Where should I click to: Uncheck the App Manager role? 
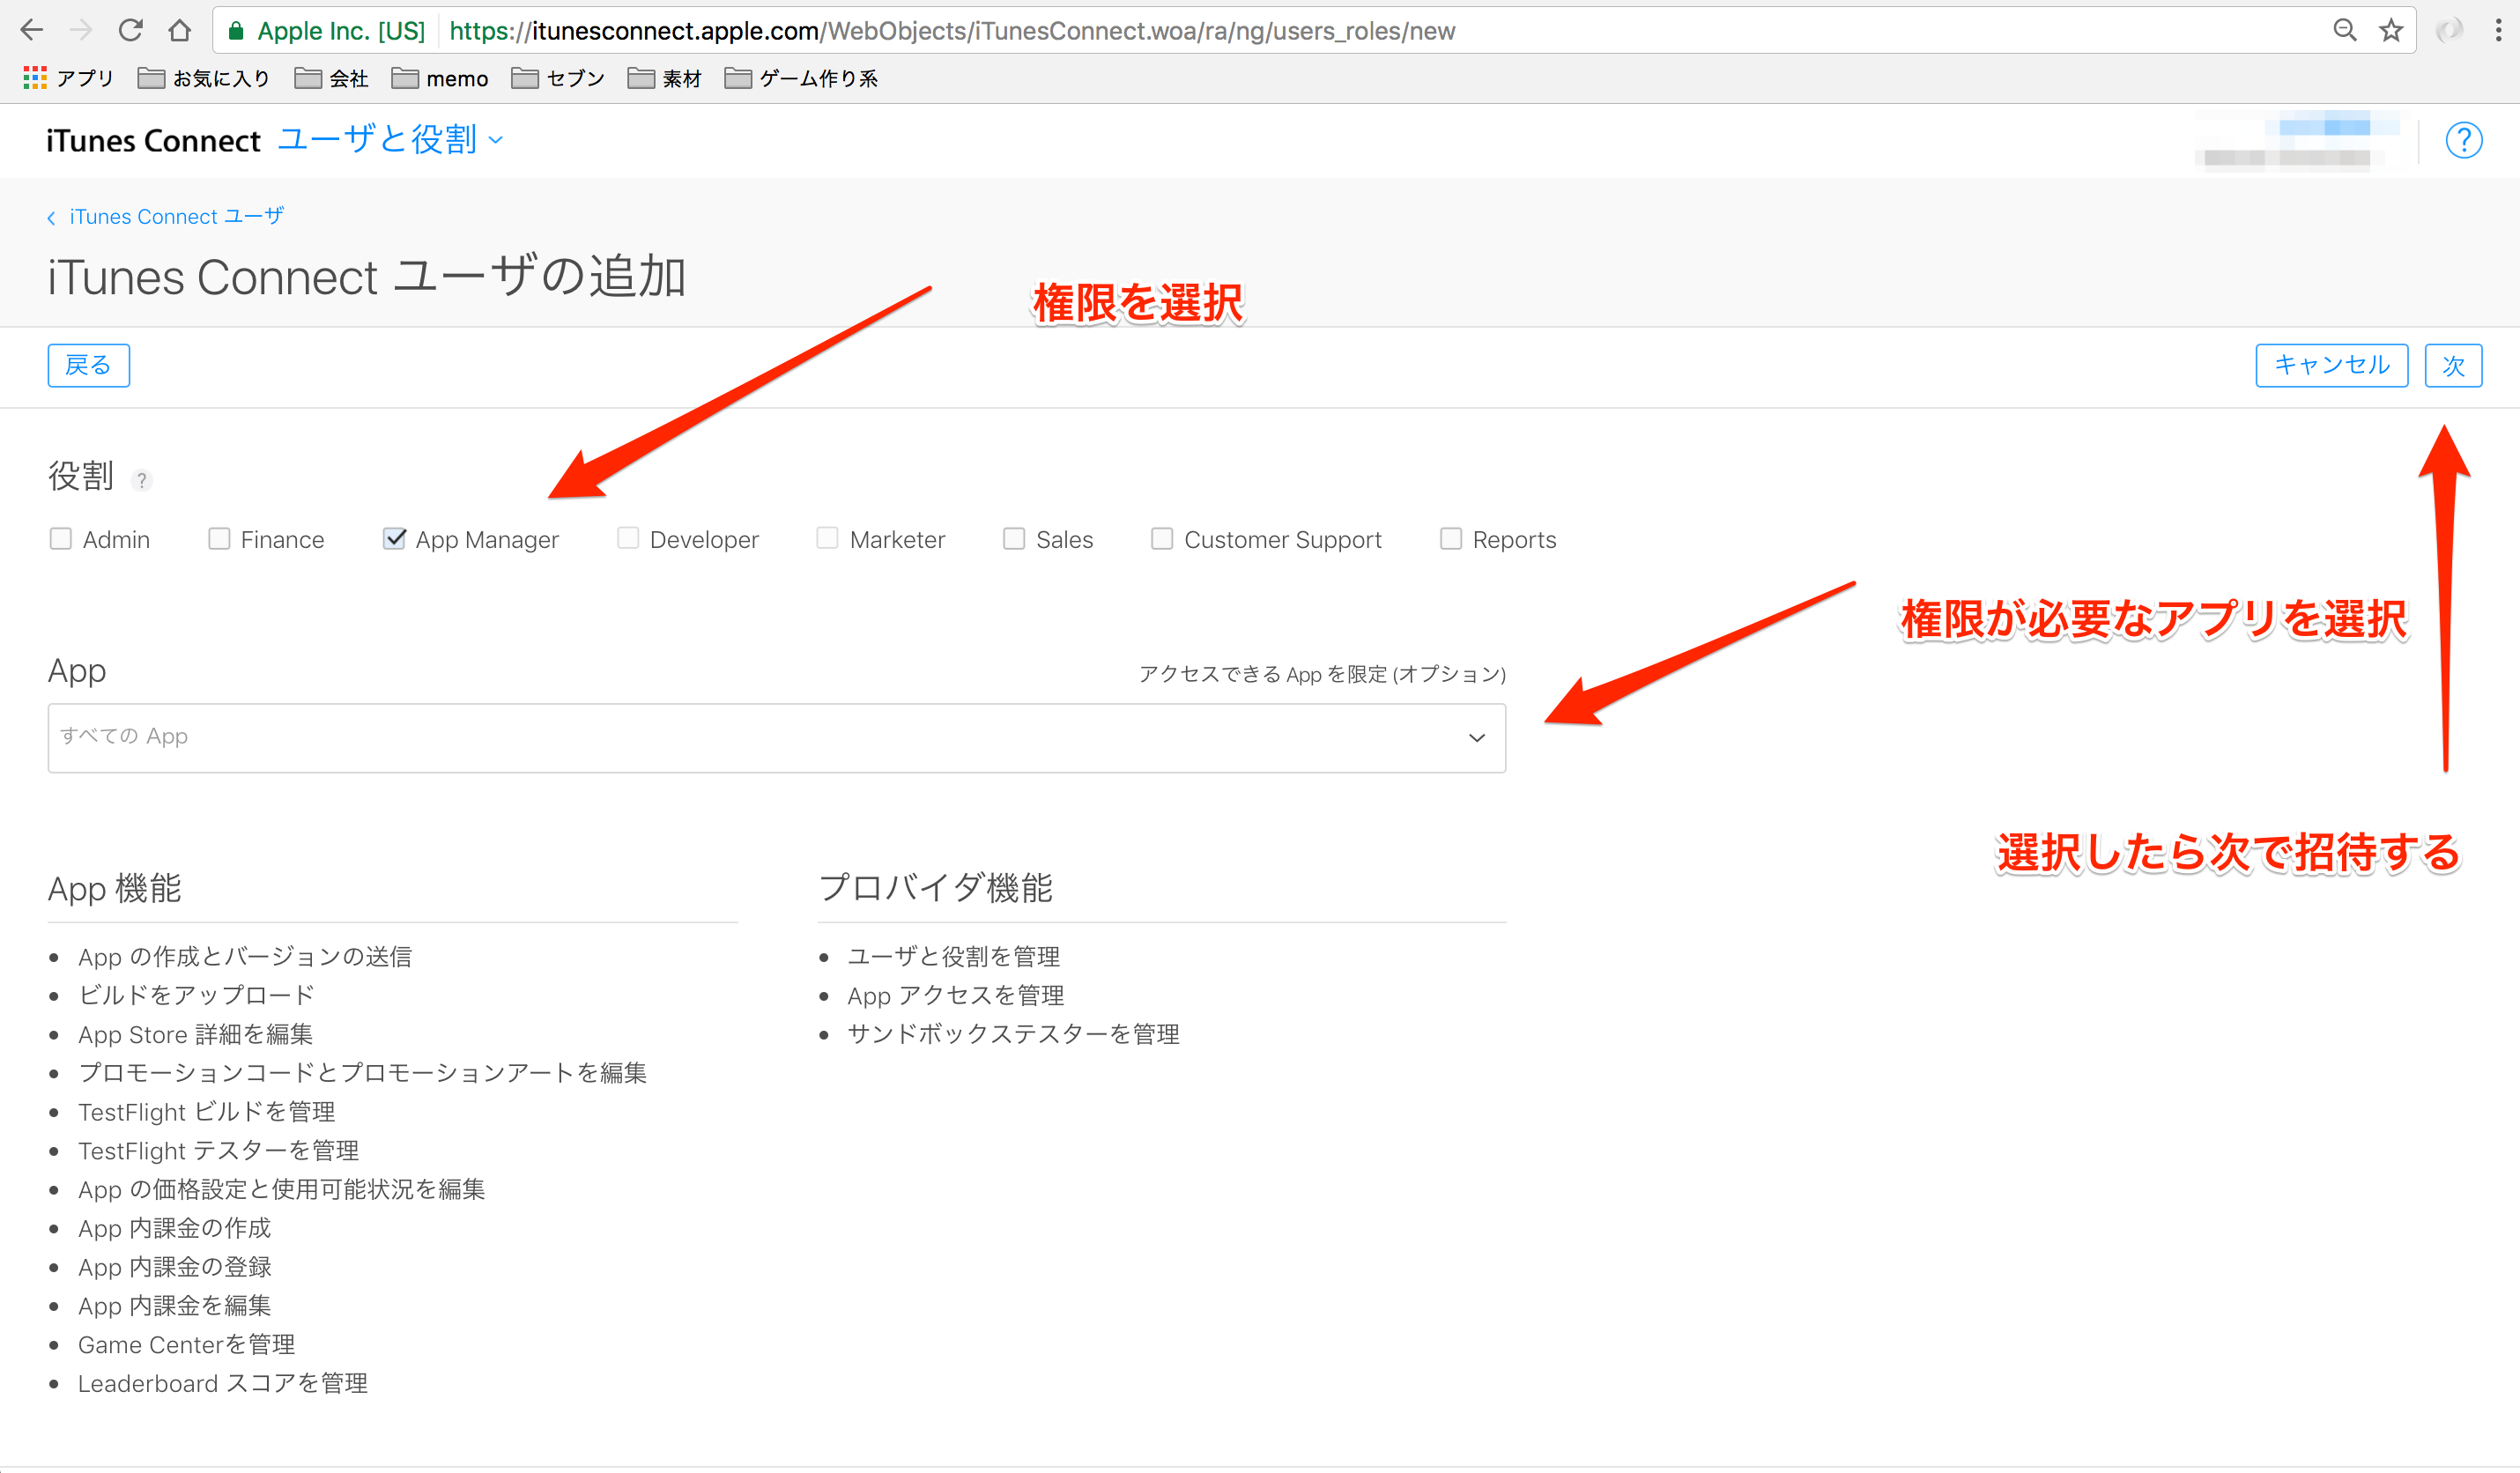[393, 538]
